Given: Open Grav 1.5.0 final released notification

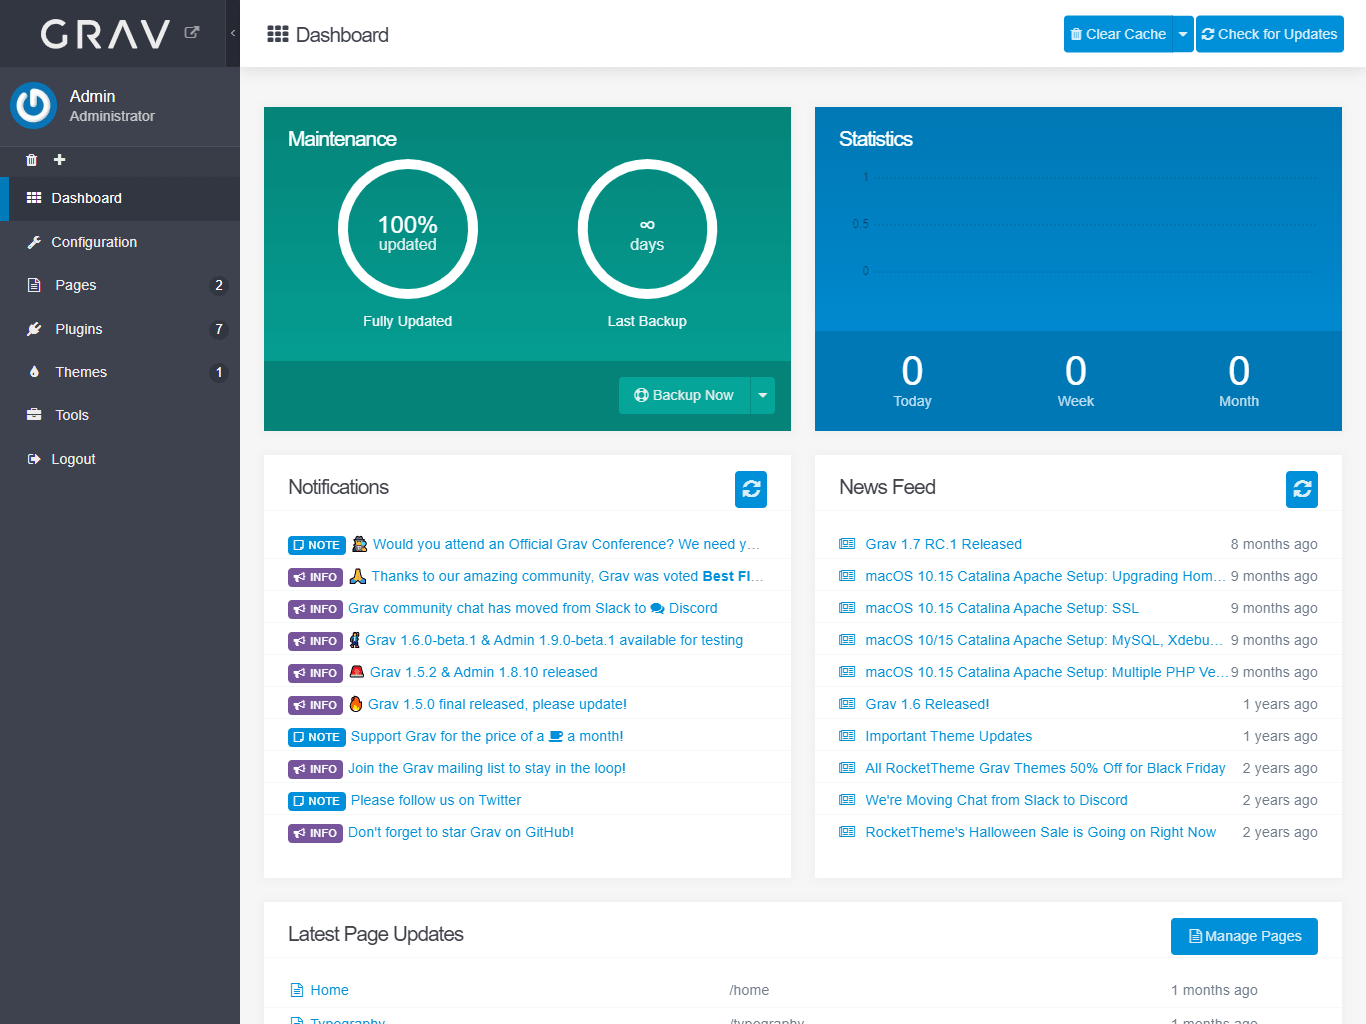Looking at the screenshot, I should tap(497, 704).
